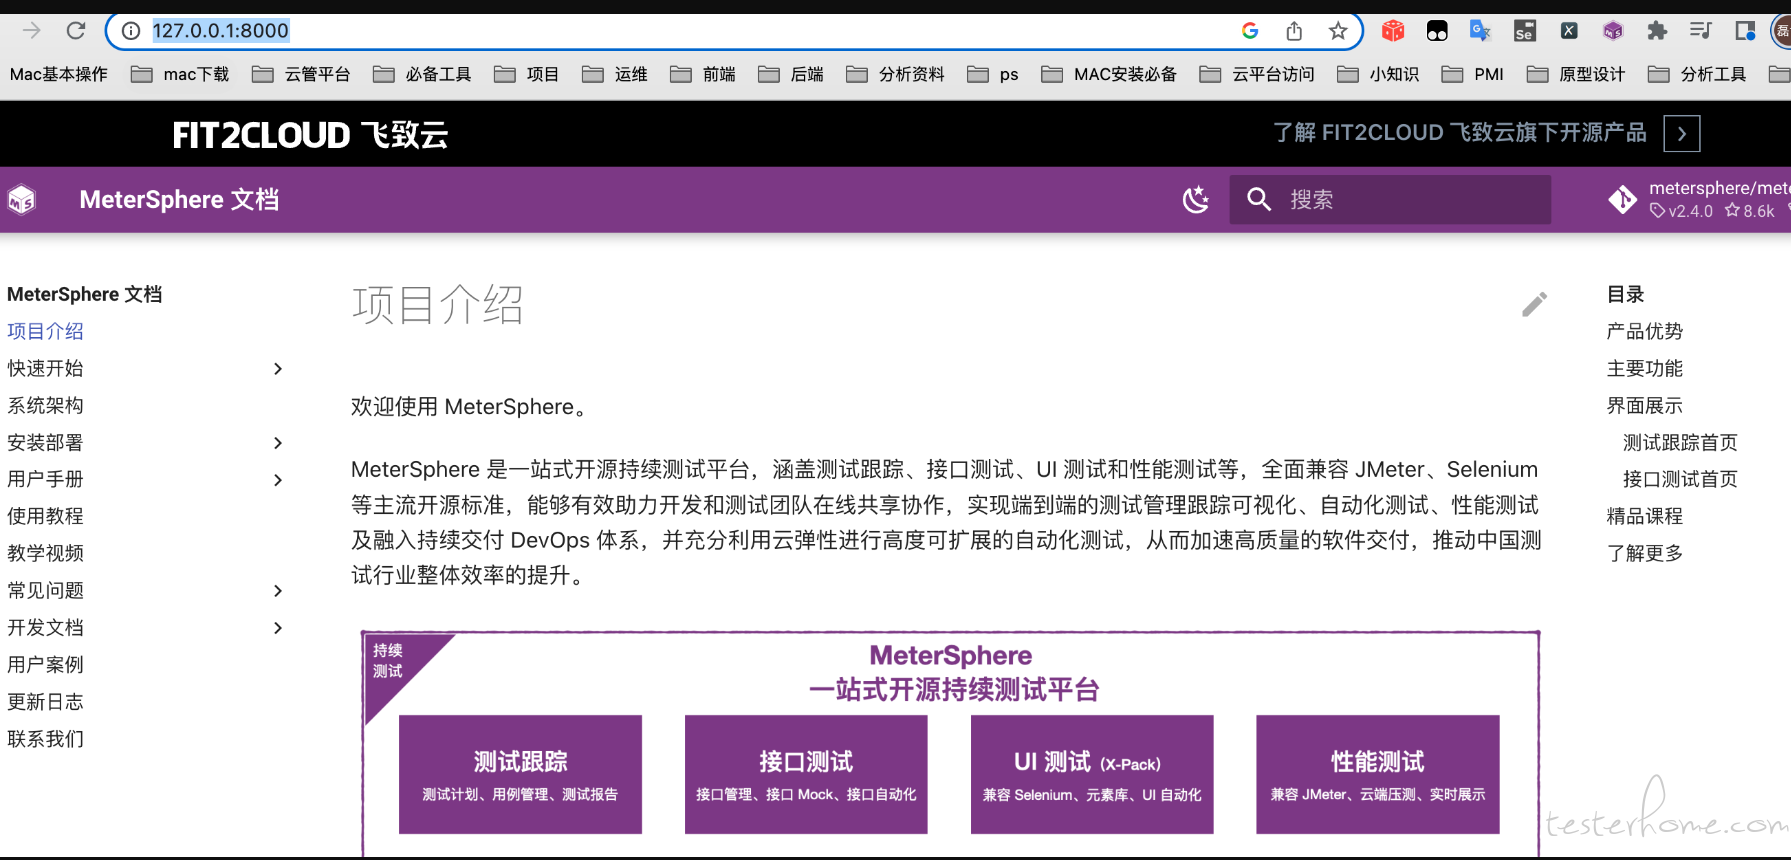Jump to 主要功能 in the table of contents

[x=1645, y=368]
